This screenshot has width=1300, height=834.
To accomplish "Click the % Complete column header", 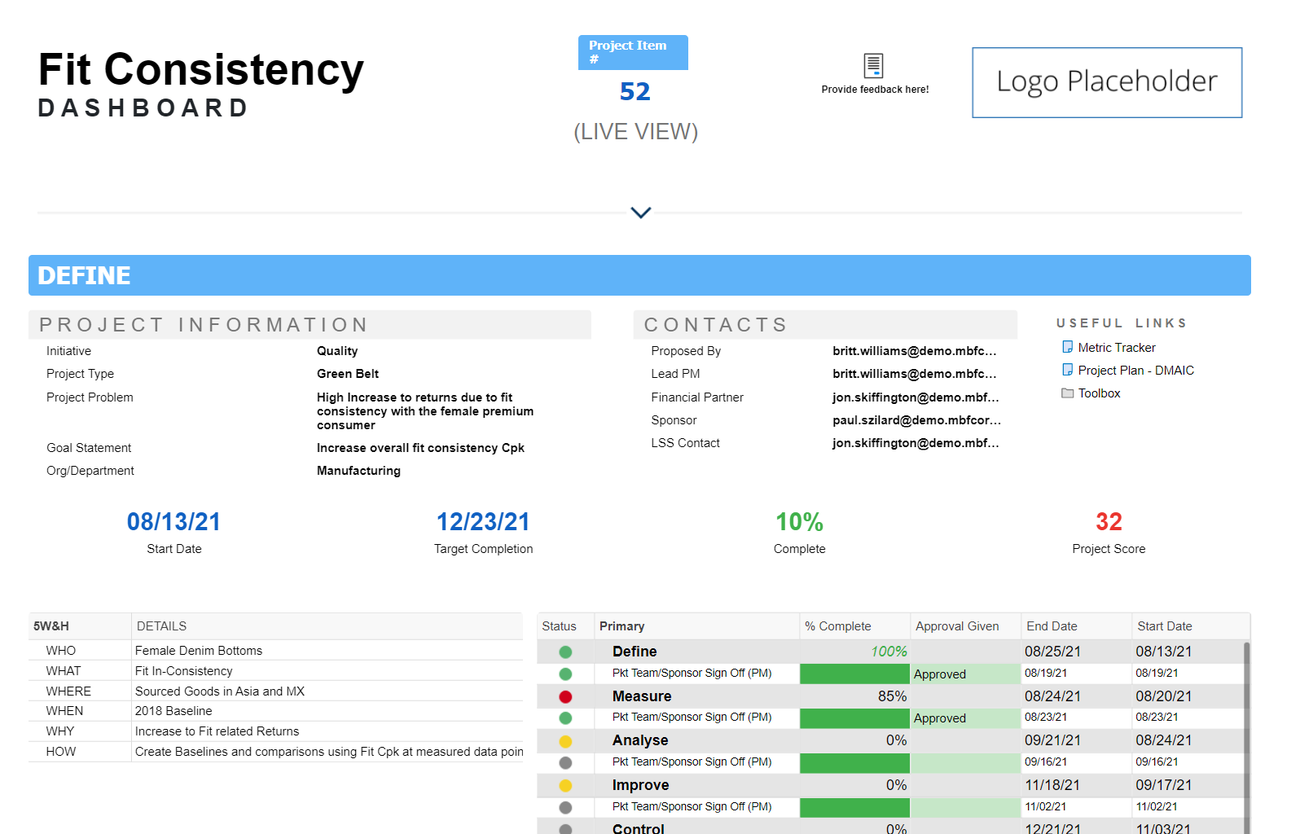I will 838,626.
